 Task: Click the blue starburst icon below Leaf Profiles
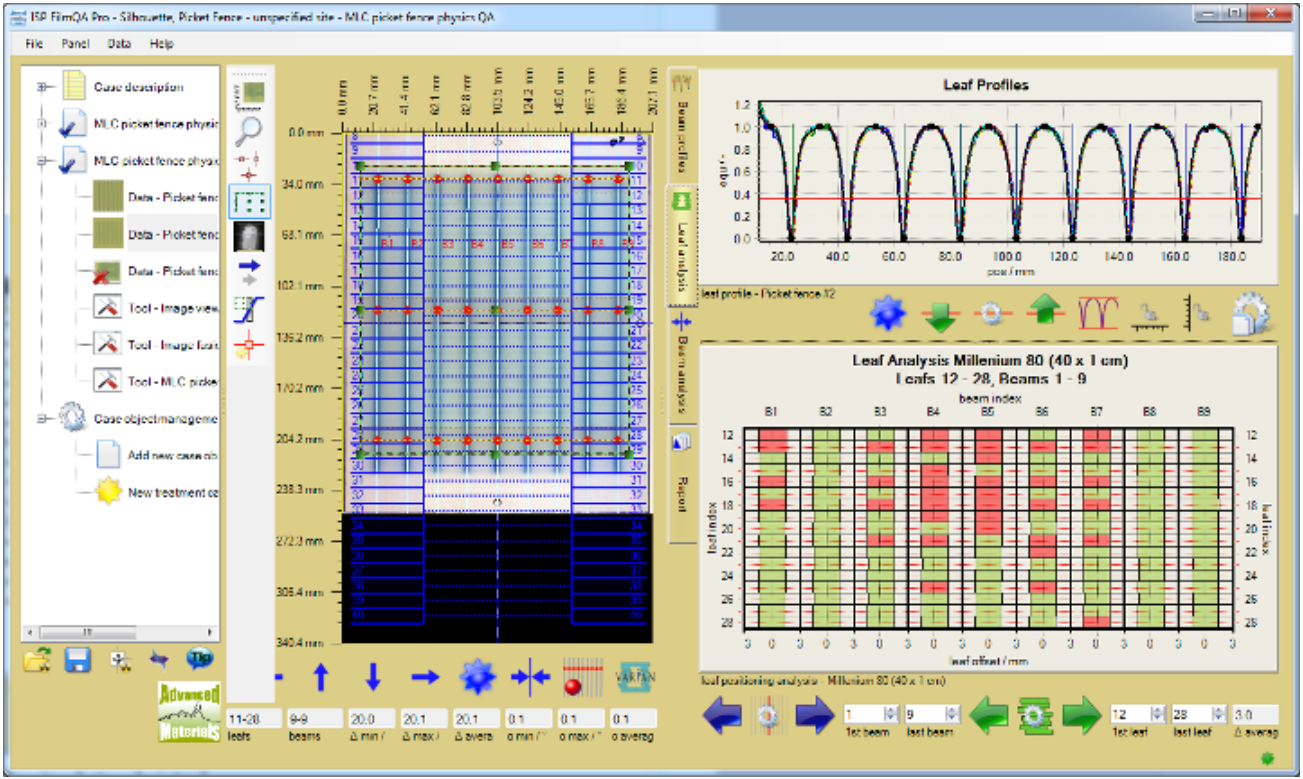[x=888, y=314]
